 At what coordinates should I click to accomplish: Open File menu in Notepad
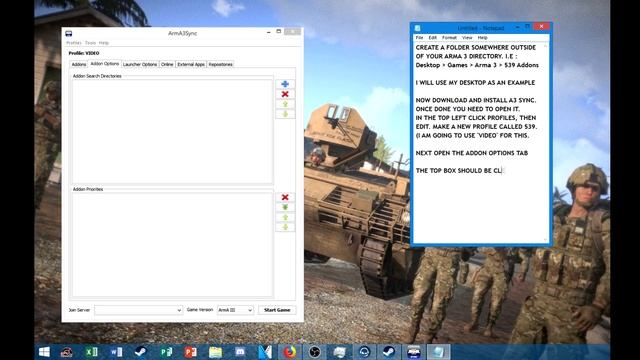point(419,38)
